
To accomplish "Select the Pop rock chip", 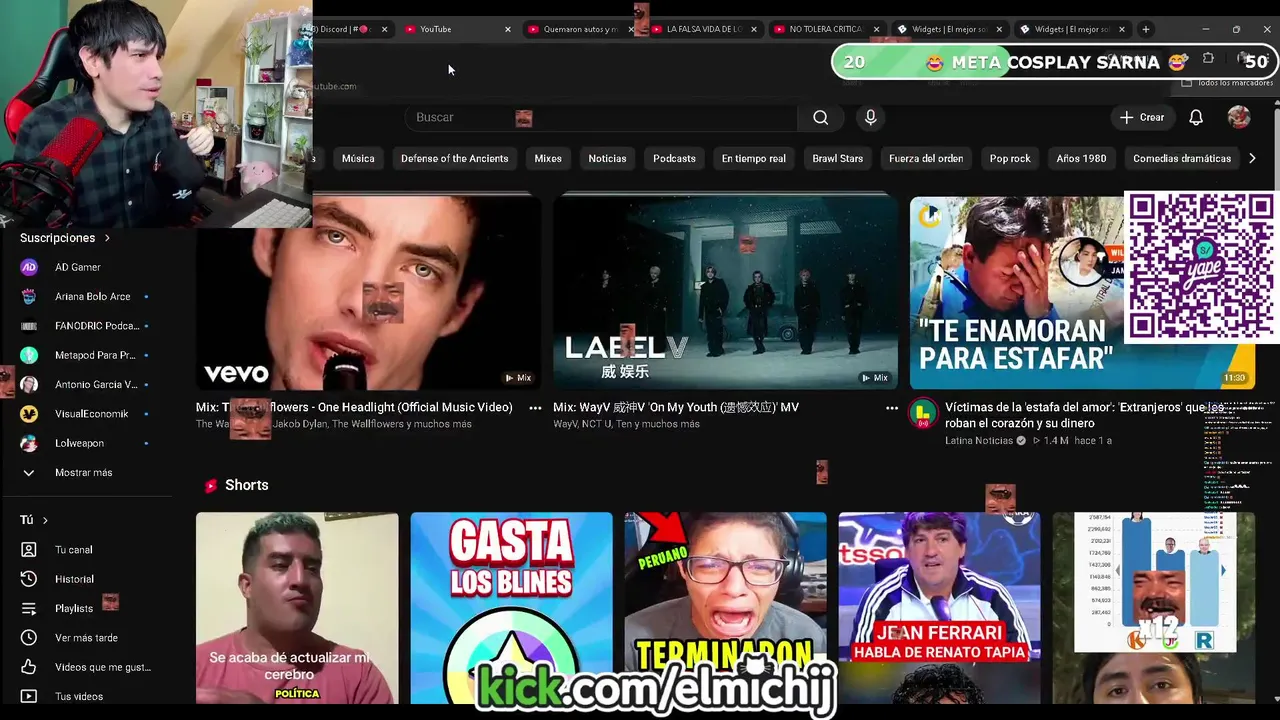I will tap(1010, 158).
